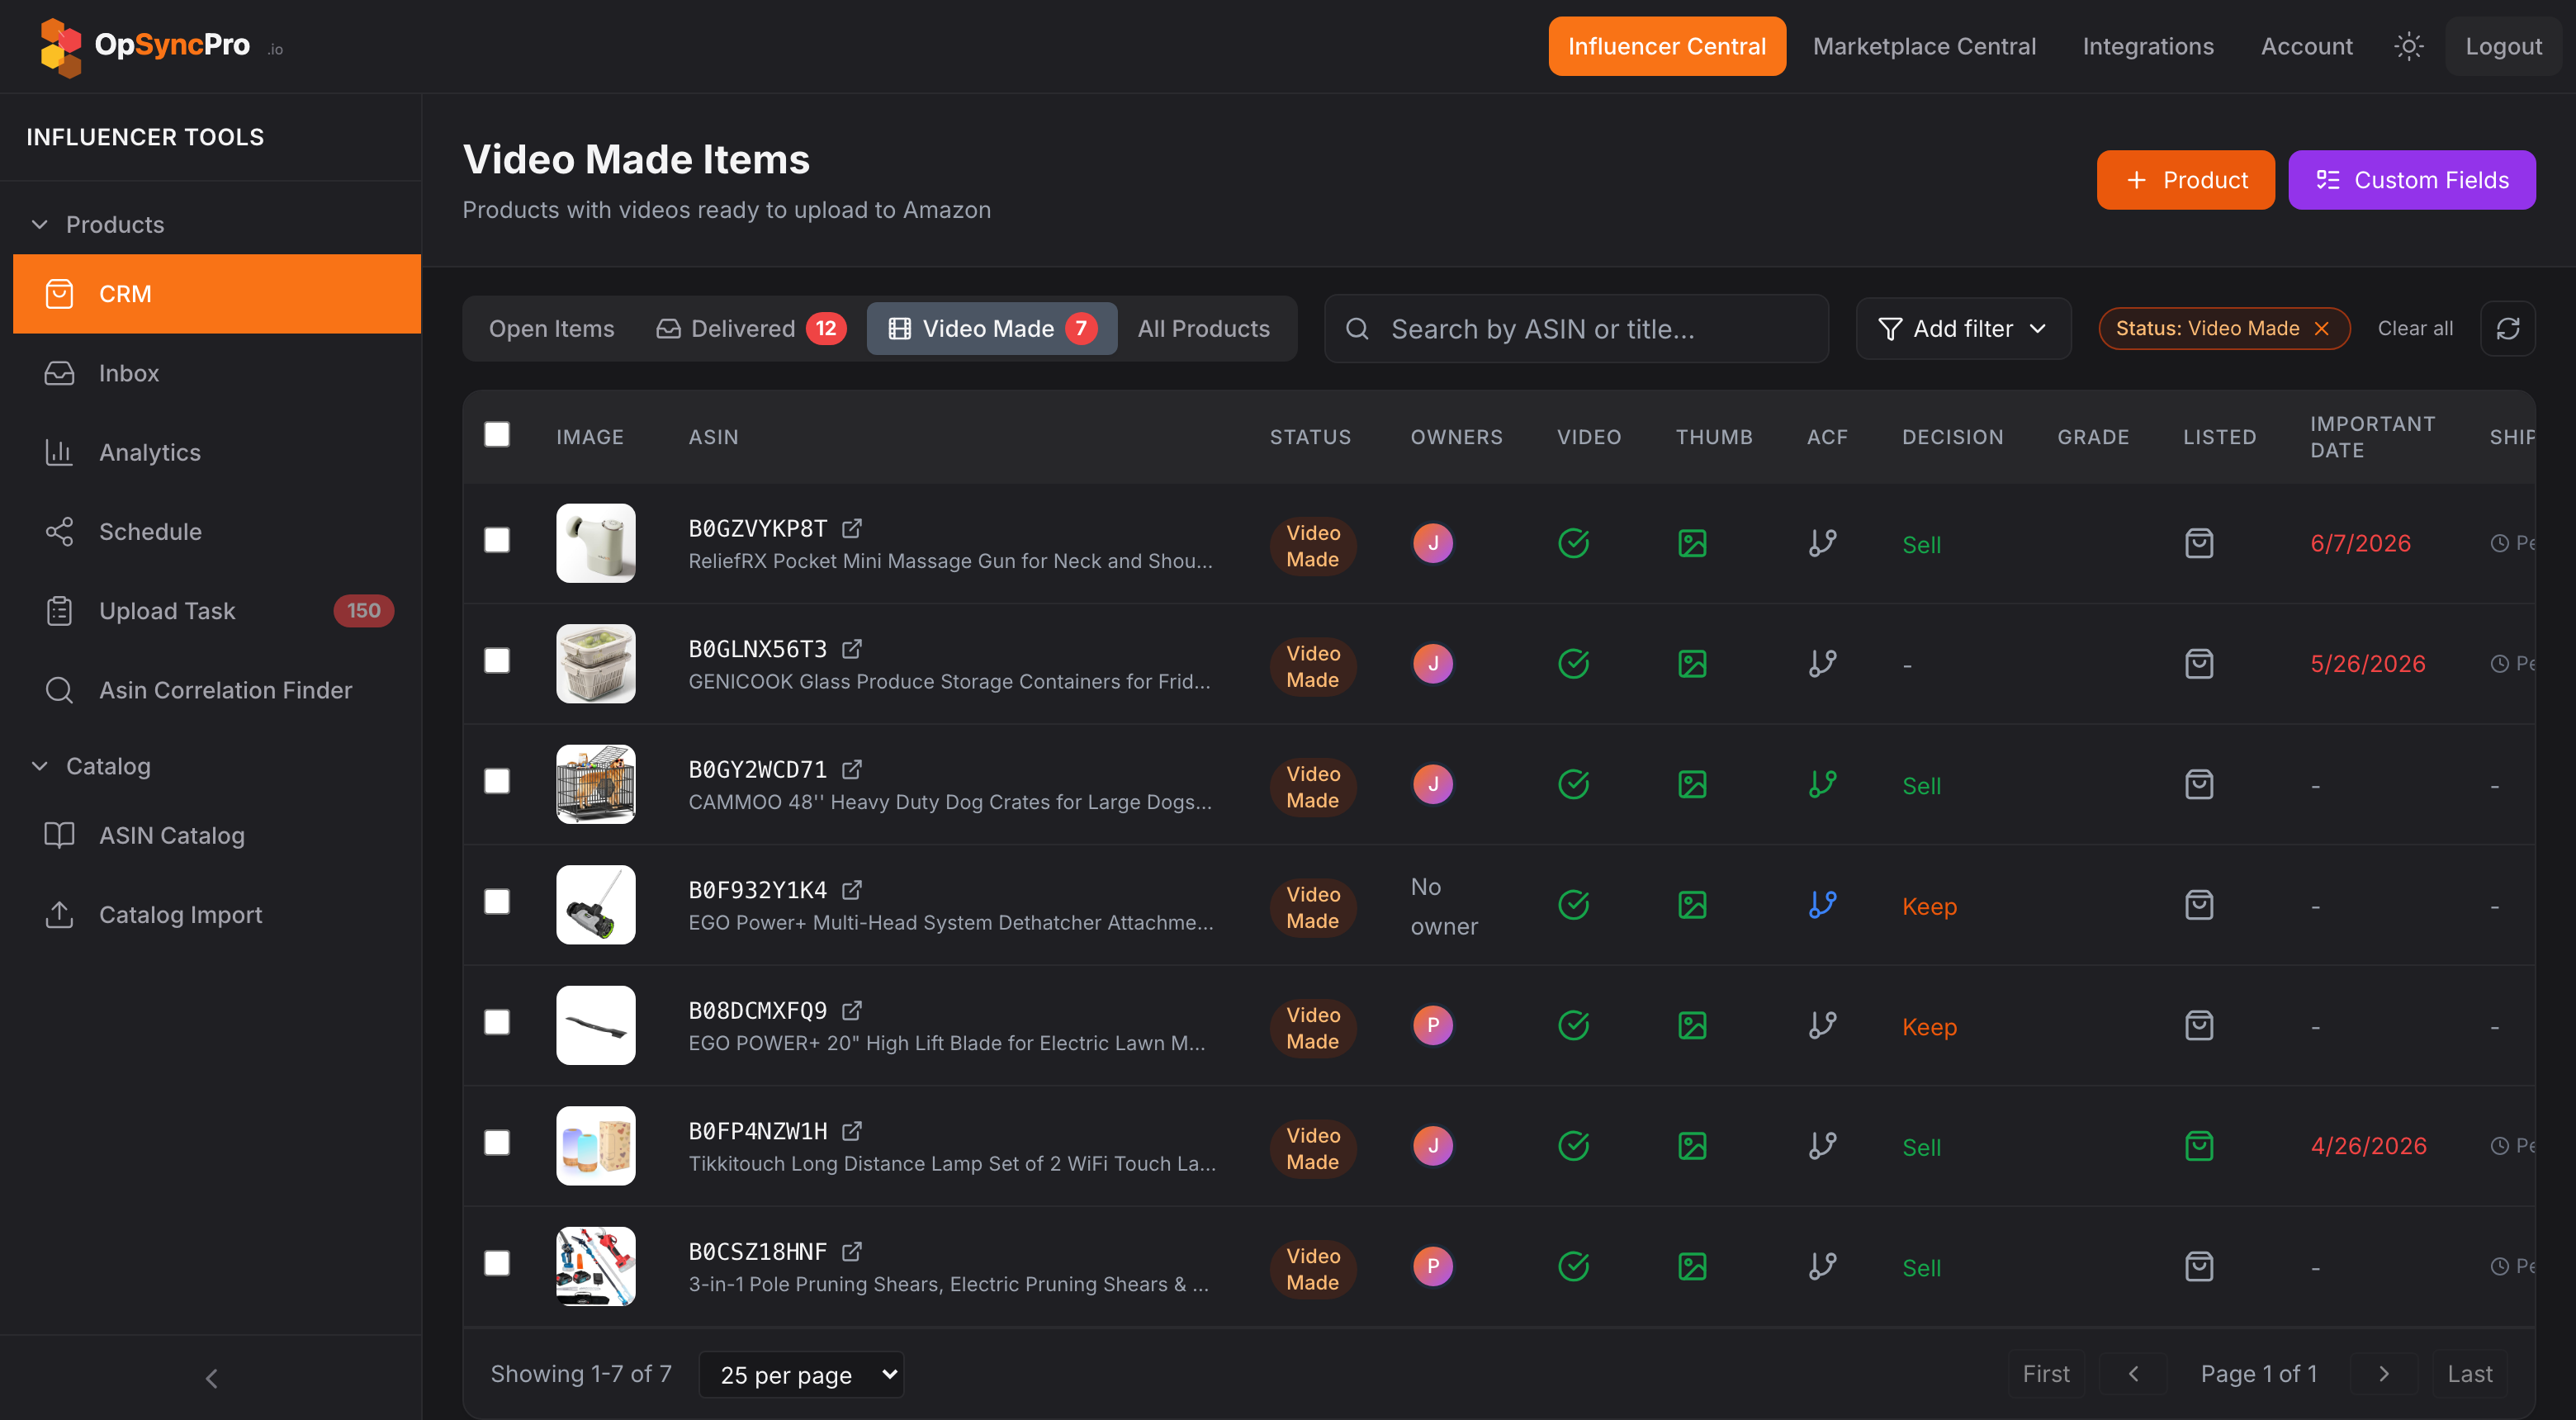Open external link for B0CSZ18HNF
Viewport: 2576px width, 1420px height.
[851, 1251]
